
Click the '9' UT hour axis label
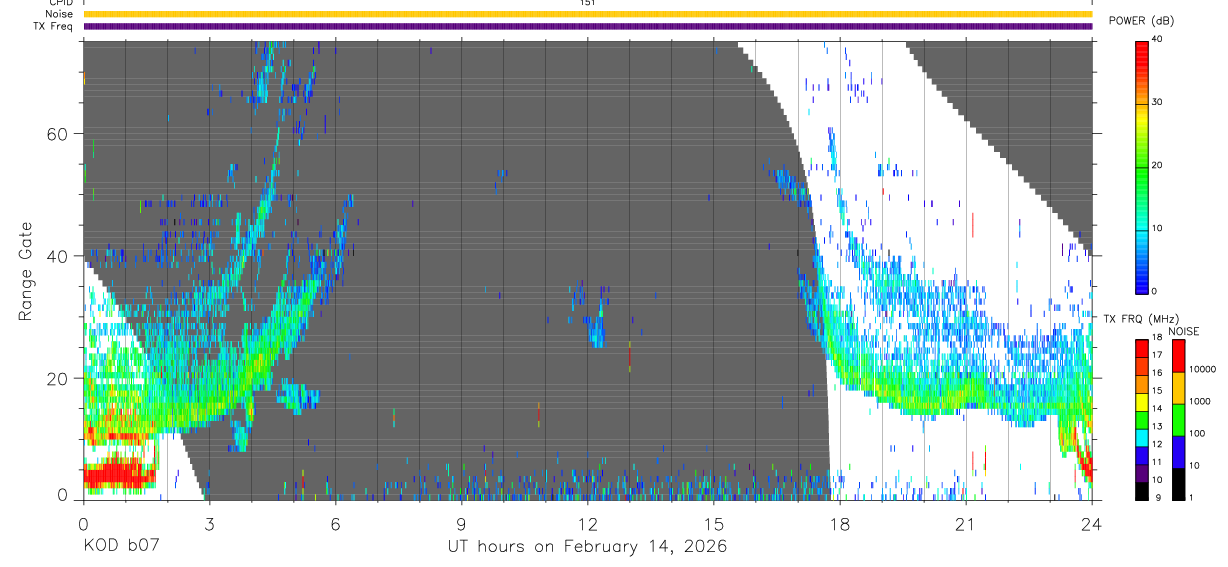pos(461,523)
